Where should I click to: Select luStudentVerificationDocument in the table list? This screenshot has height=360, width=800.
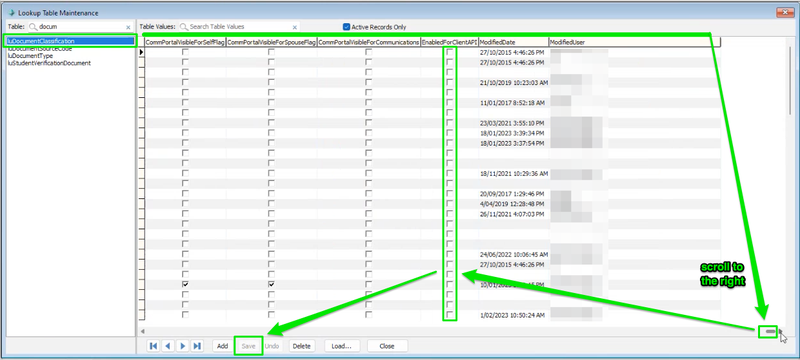pyautogui.click(x=49, y=63)
